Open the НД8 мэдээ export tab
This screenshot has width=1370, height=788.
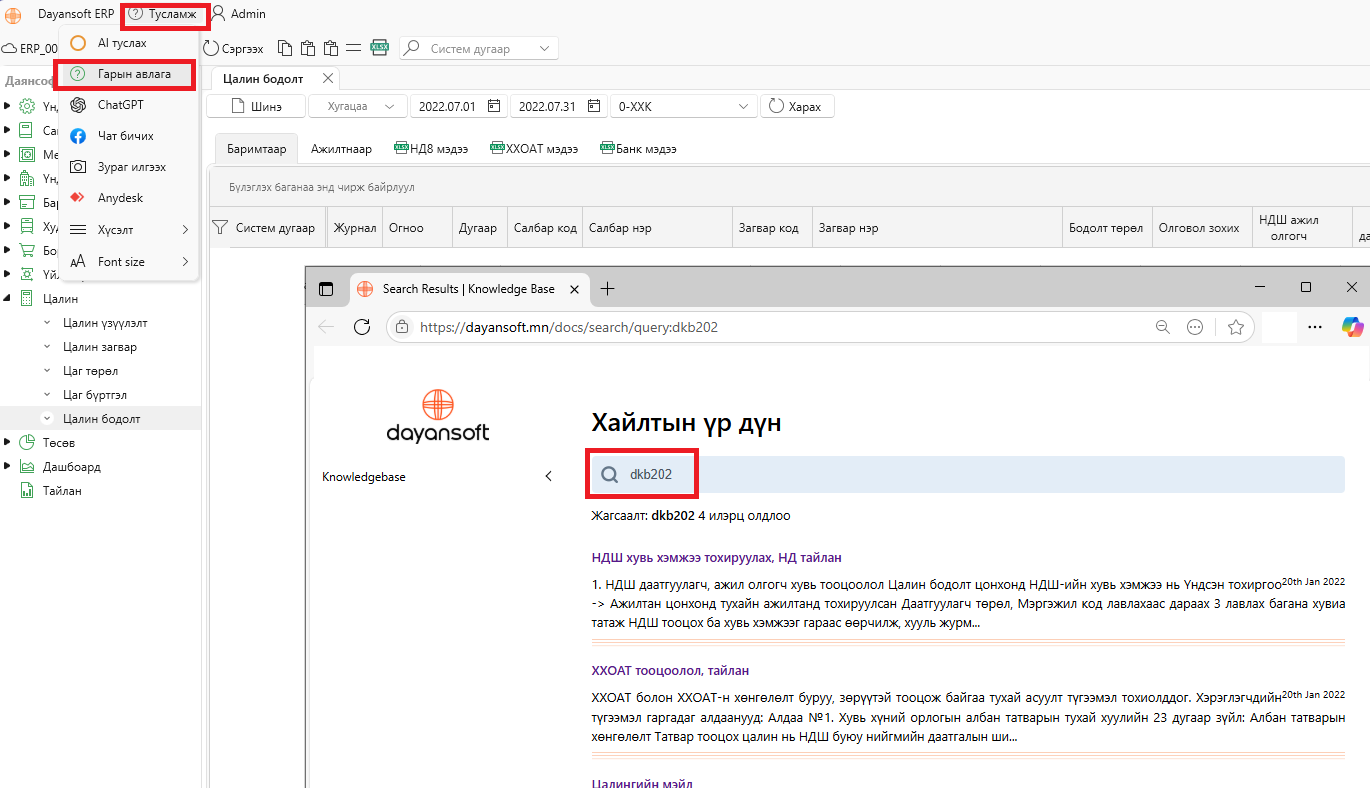pos(431,149)
